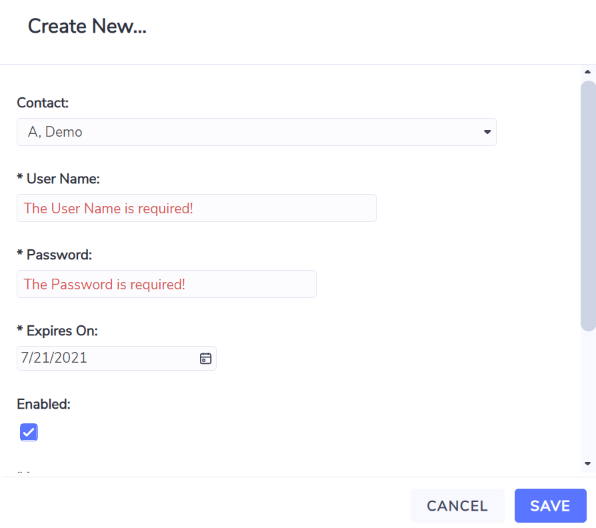Click the Expires On field label
Image resolution: width=596 pixels, height=528 pixels.
tap(57, 331)
